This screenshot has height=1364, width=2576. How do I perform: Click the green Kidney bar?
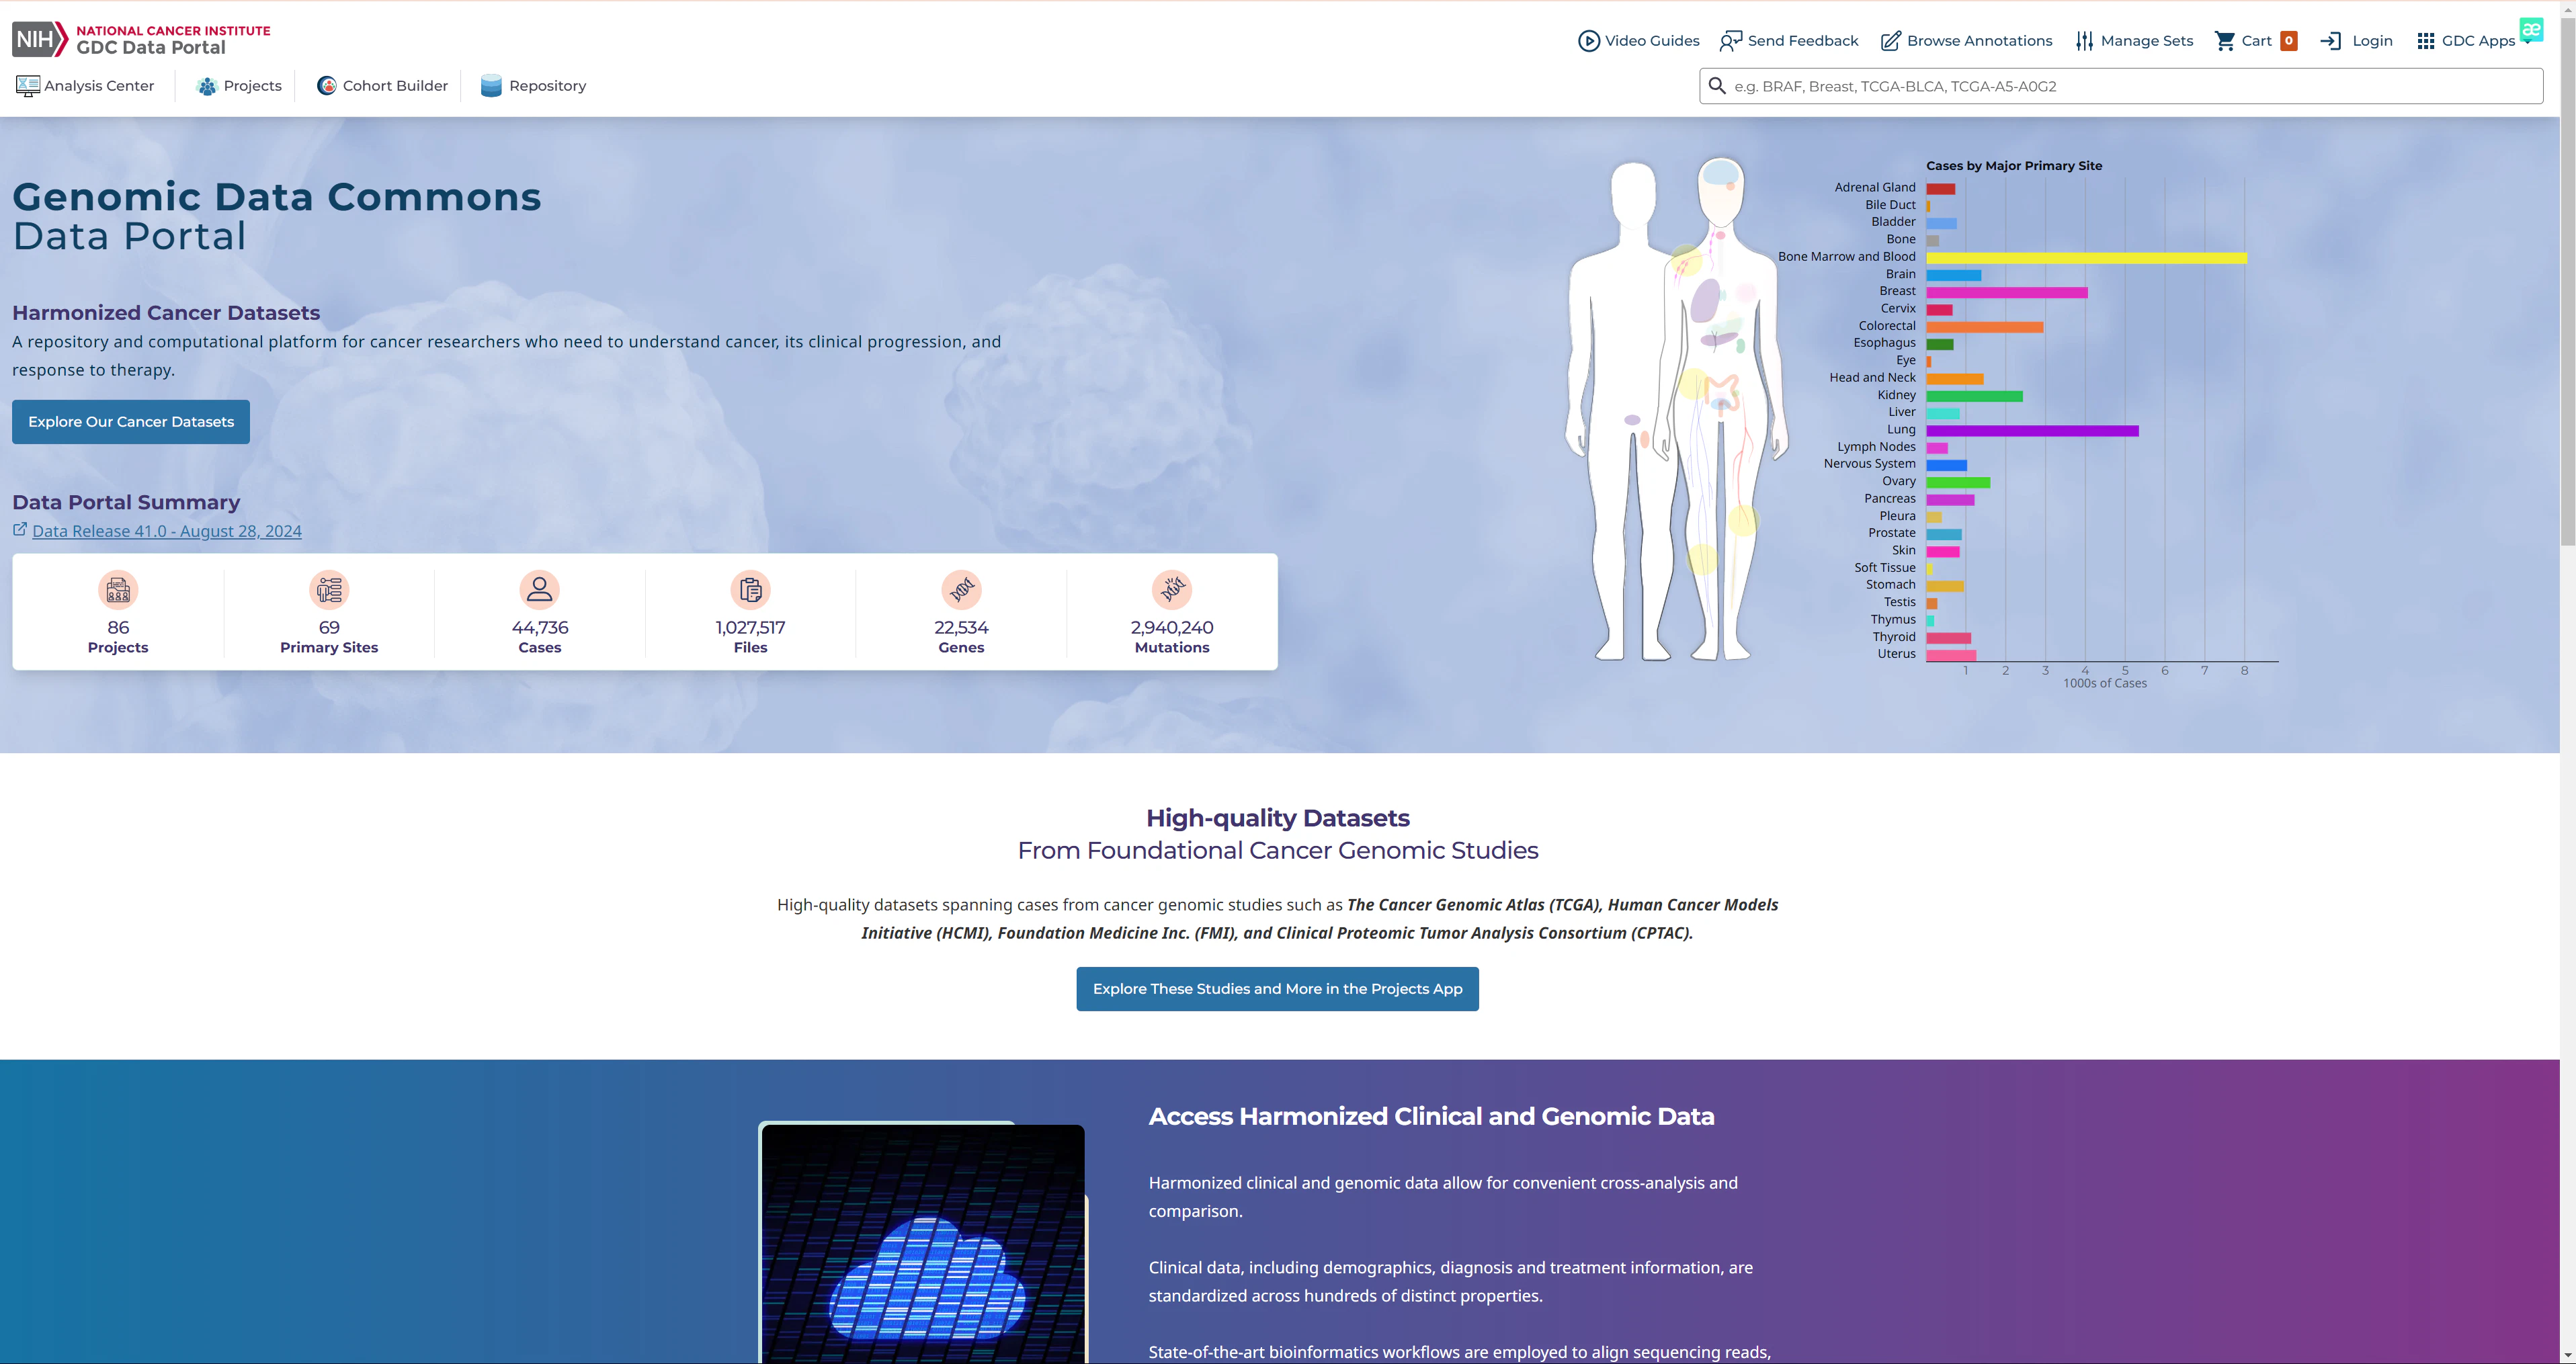1974,396
